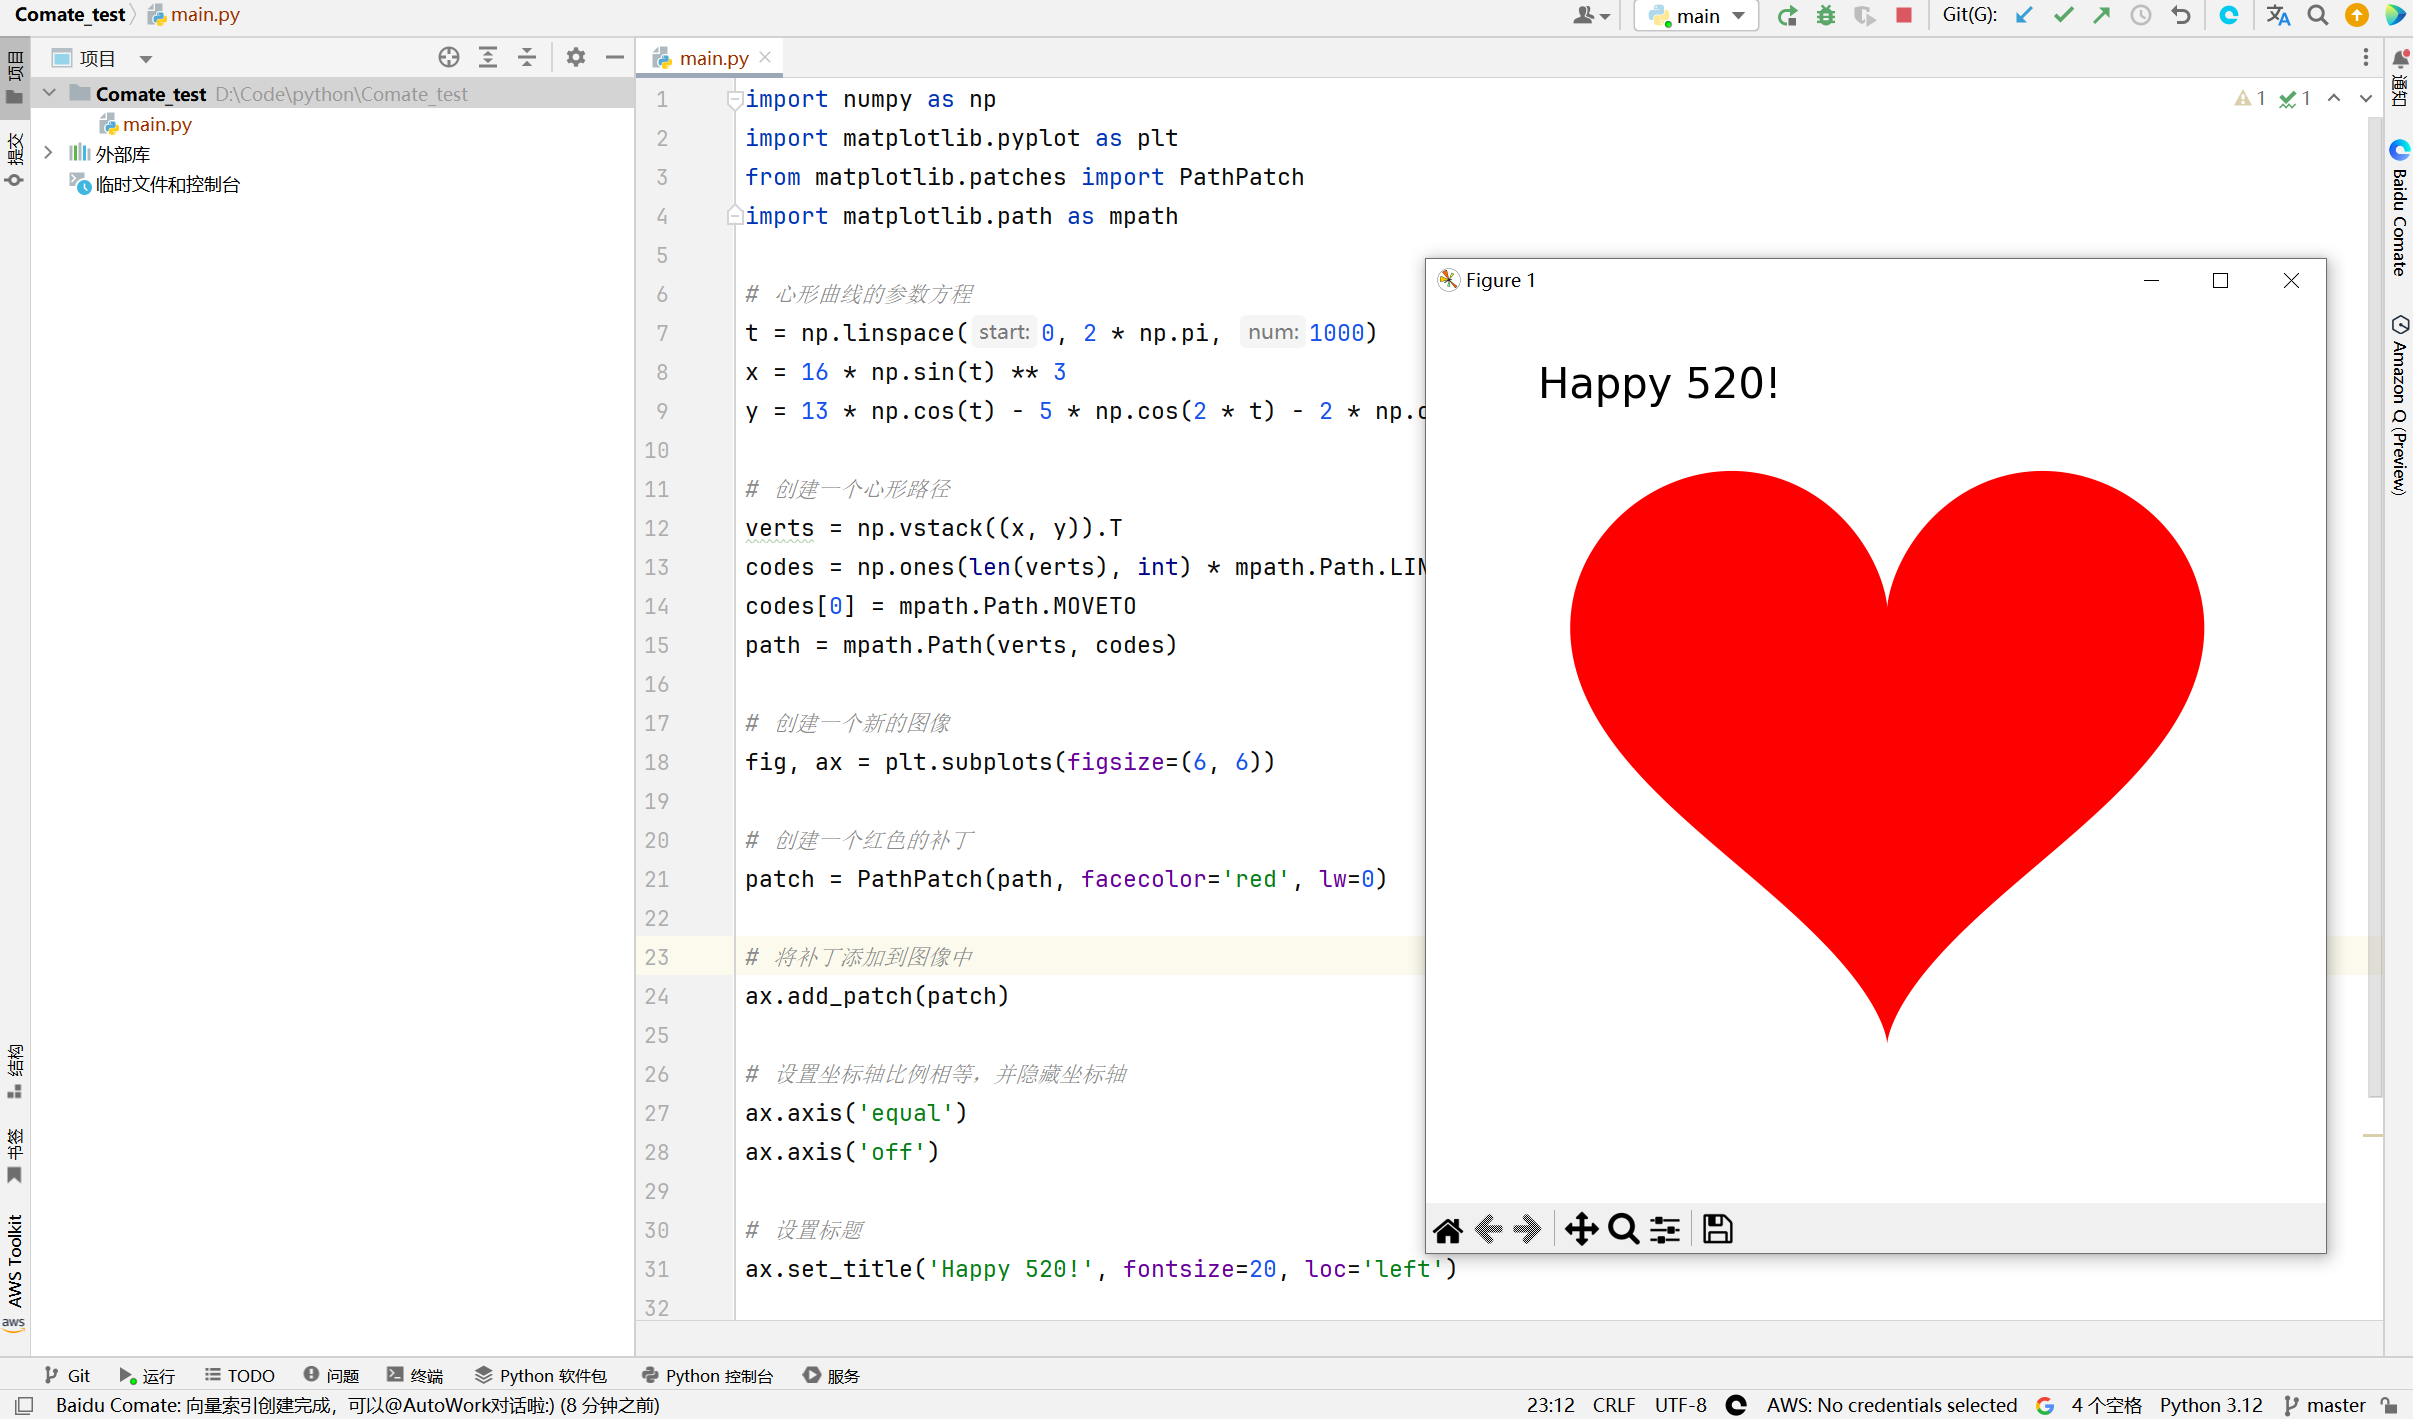Click 4 个空格 indent setting
Viewport: 2413px width, 1419px height.
(2107, 1405)
